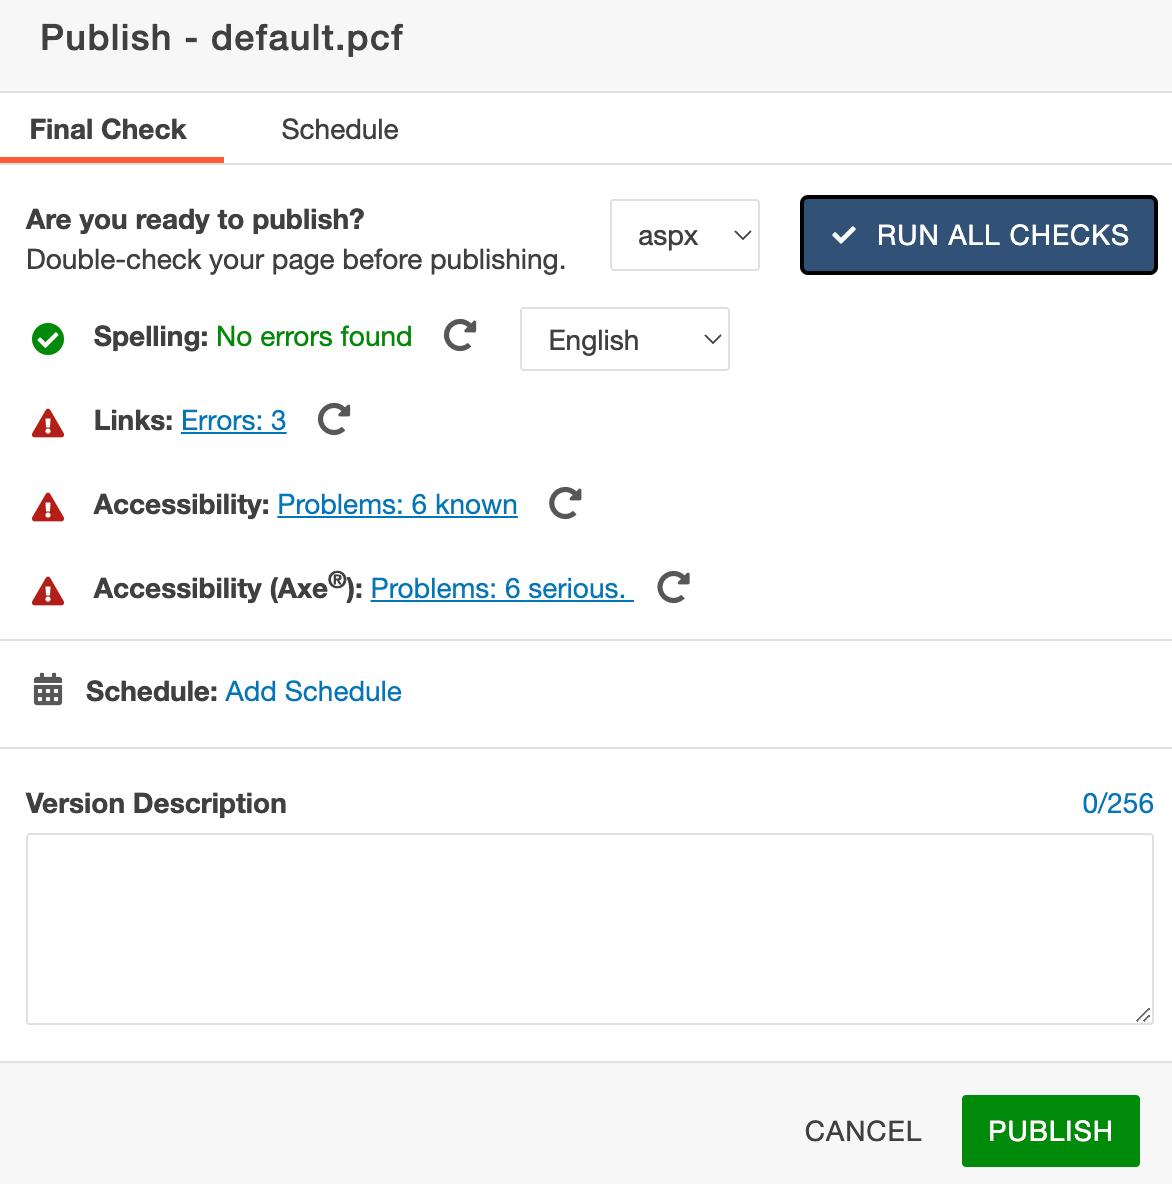Screen dimensions: 1172x1184
Task: Click the 'Version Description' label
Action: [156, 803]
